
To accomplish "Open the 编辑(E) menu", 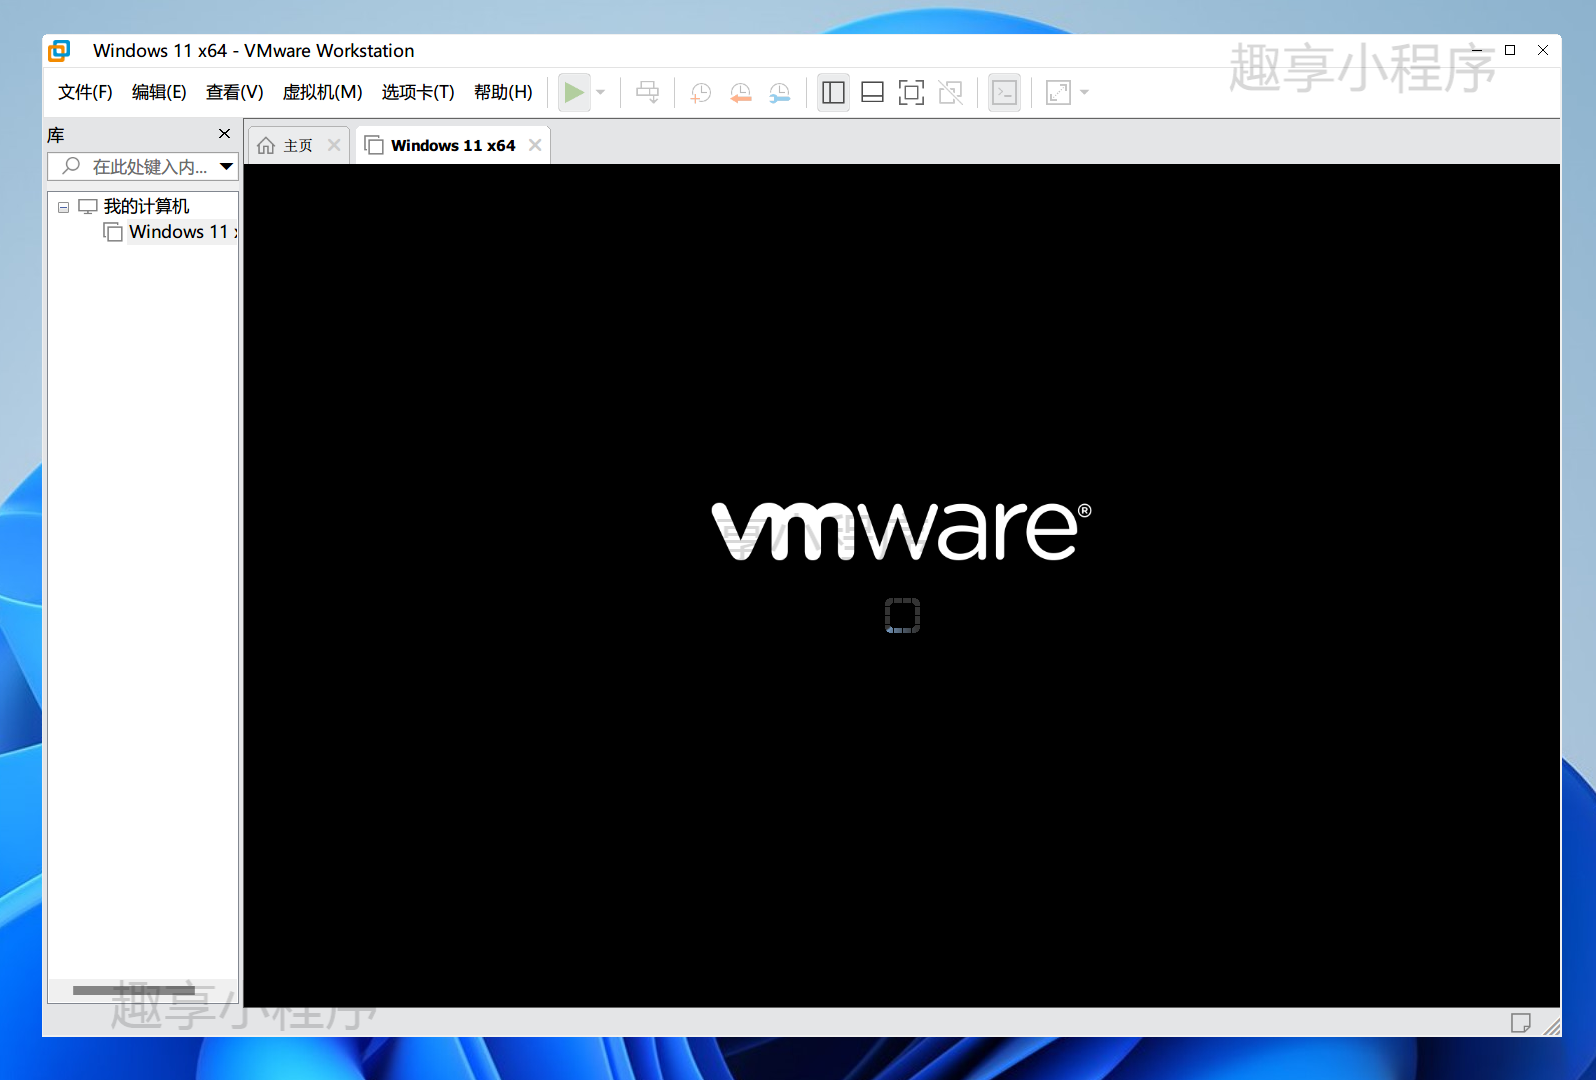I will click(x=159, y=92).
